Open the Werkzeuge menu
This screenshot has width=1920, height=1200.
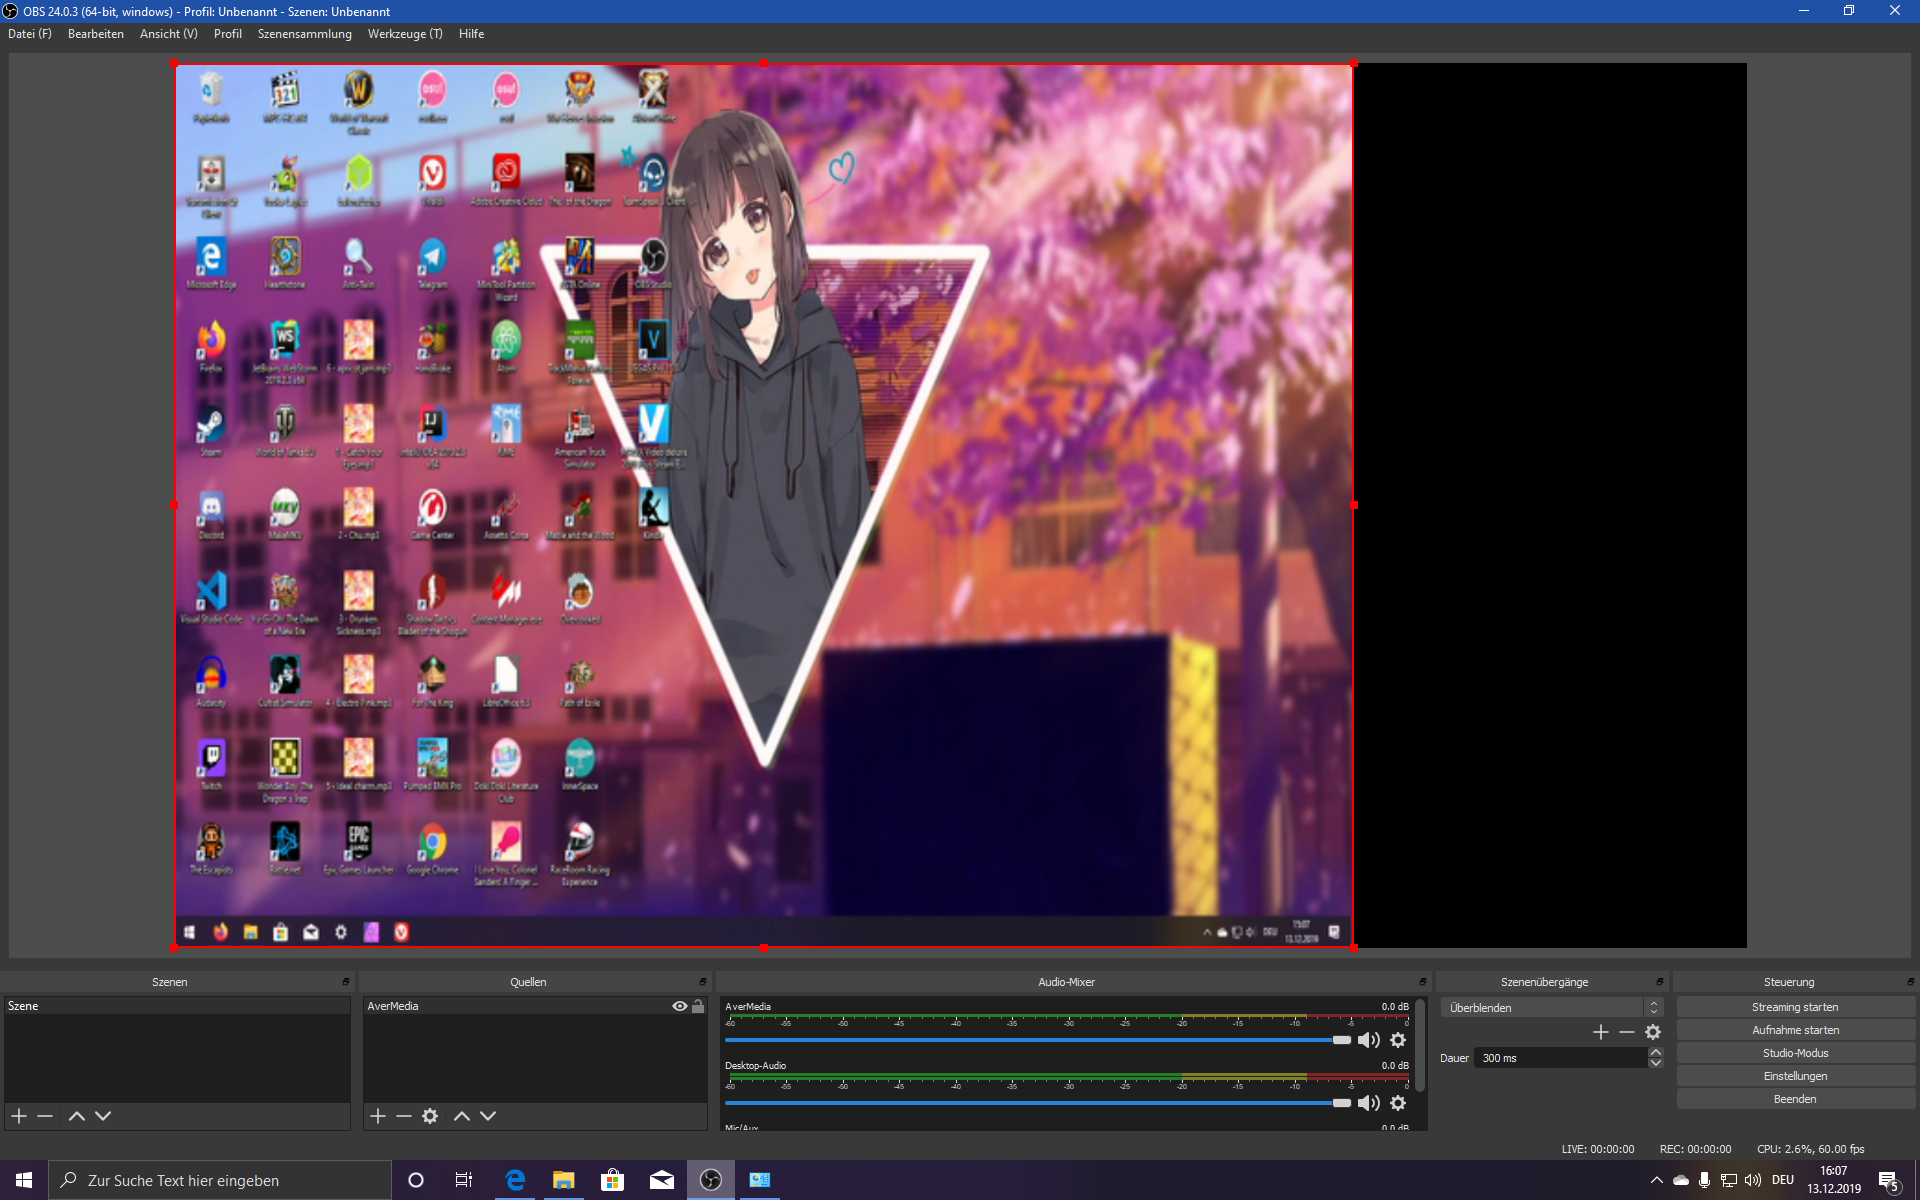click(404, 34)
